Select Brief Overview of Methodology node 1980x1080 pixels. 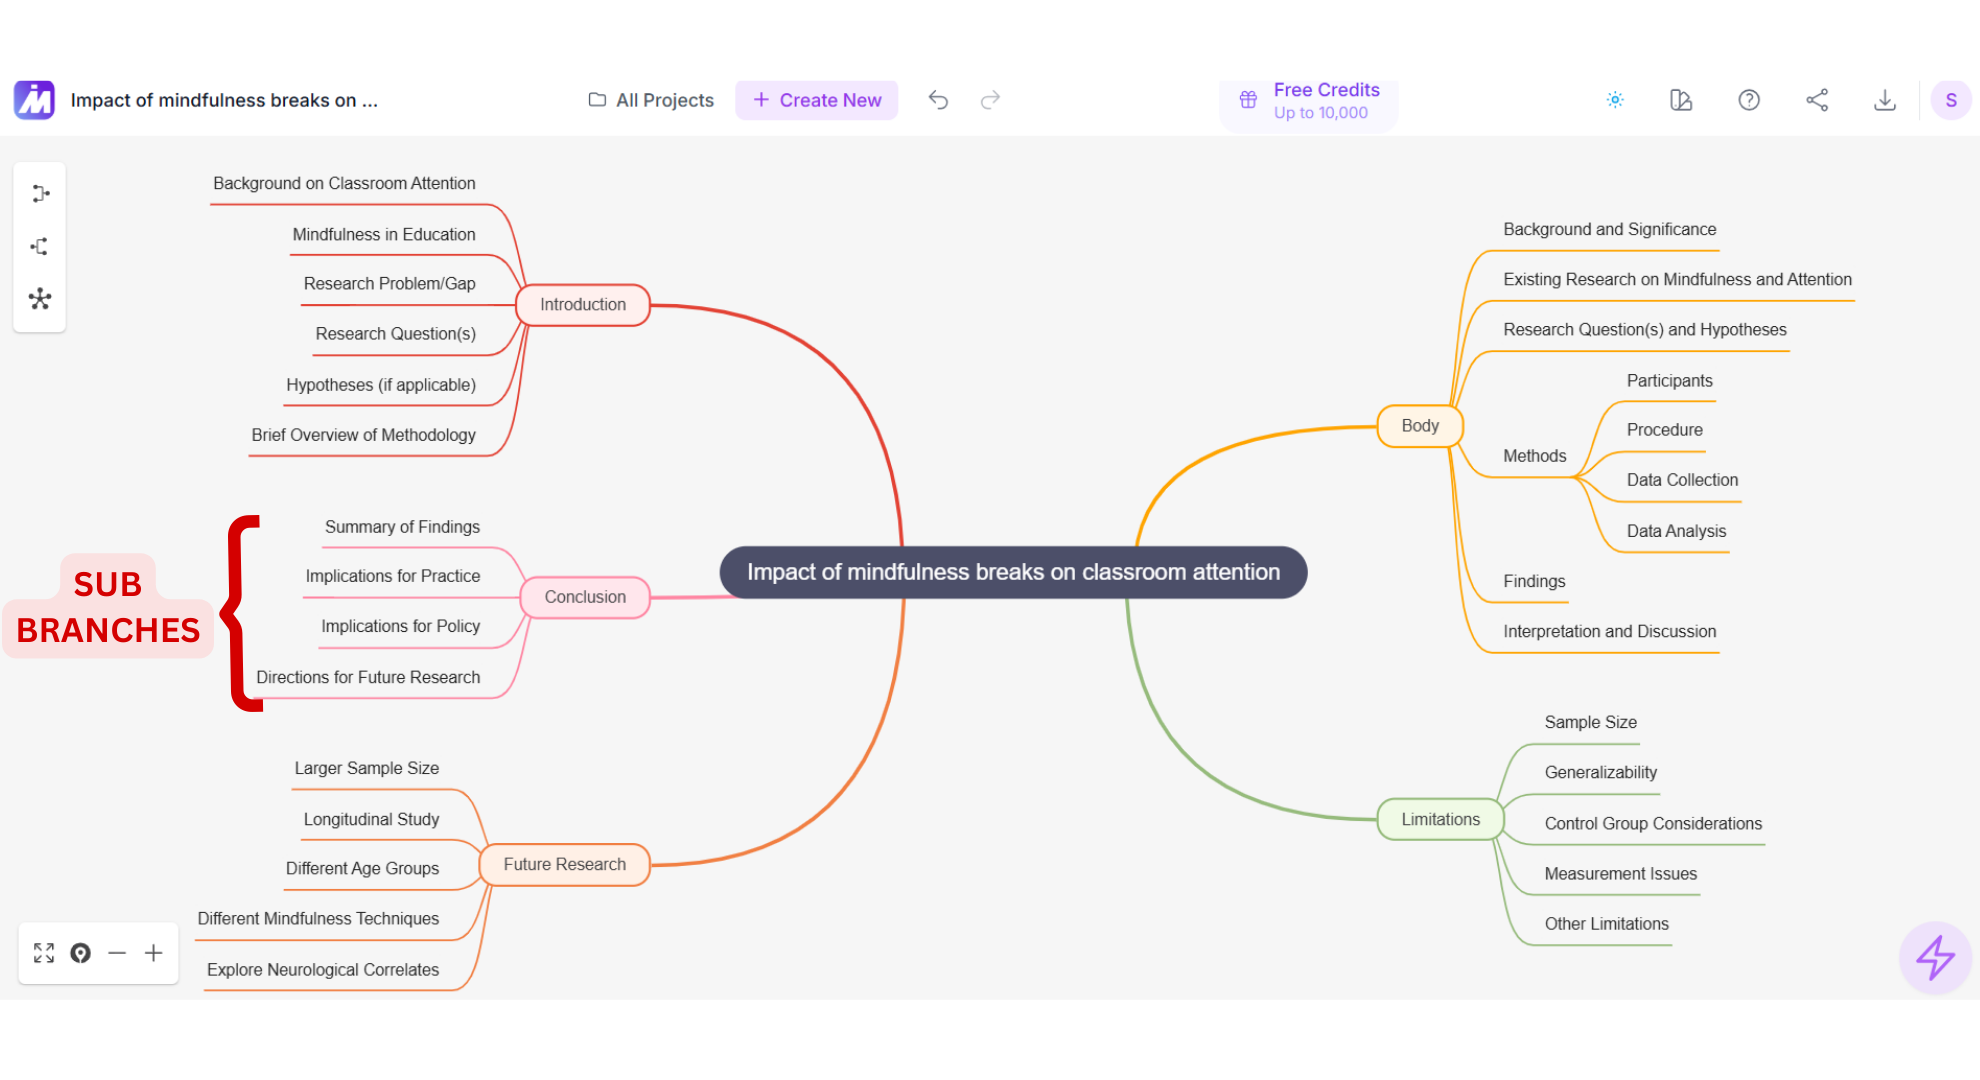(364, 435)
